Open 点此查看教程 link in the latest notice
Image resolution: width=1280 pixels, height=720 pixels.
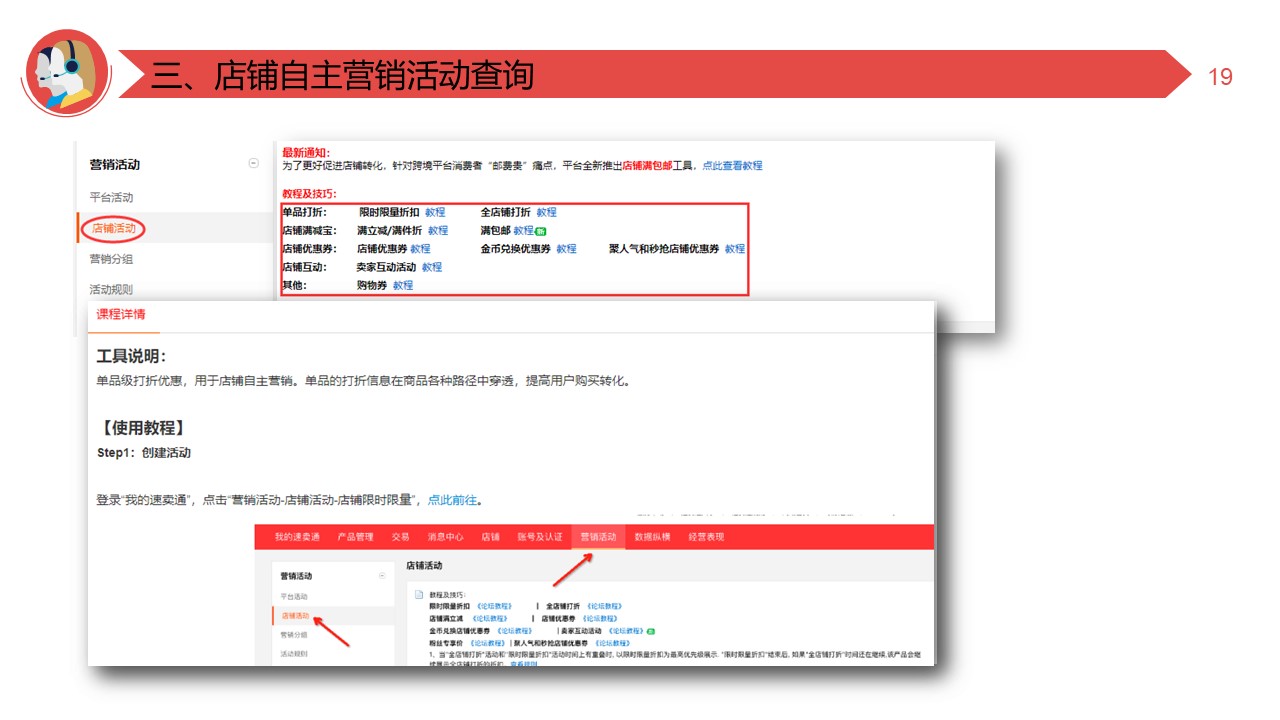click(x=732, y=166)
